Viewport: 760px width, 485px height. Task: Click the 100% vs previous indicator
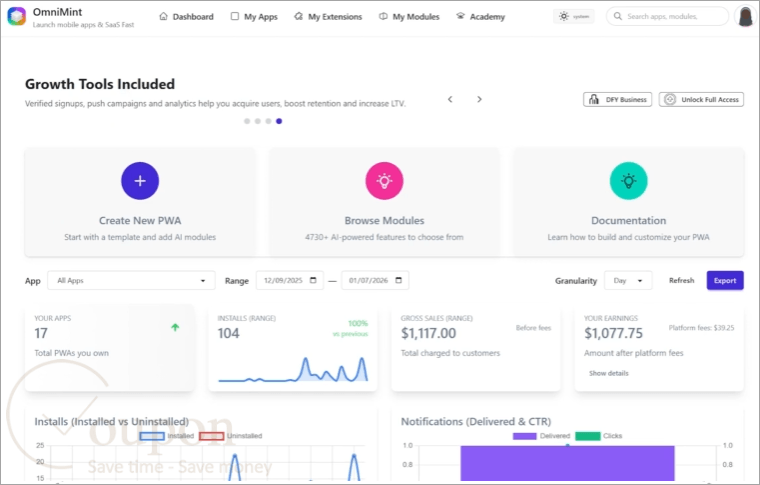coord(351,328)
